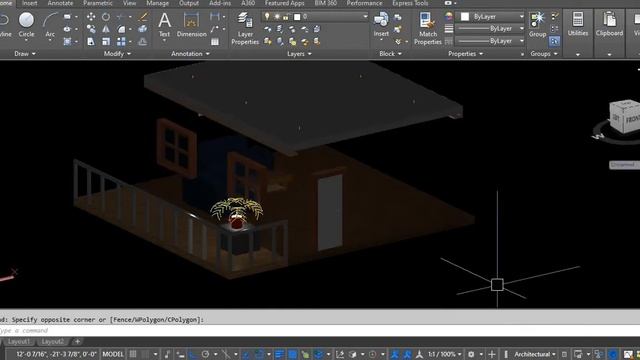Pick the Stretch tool in Modify panel
Viewport: 640px width, 360px height.
91,41
